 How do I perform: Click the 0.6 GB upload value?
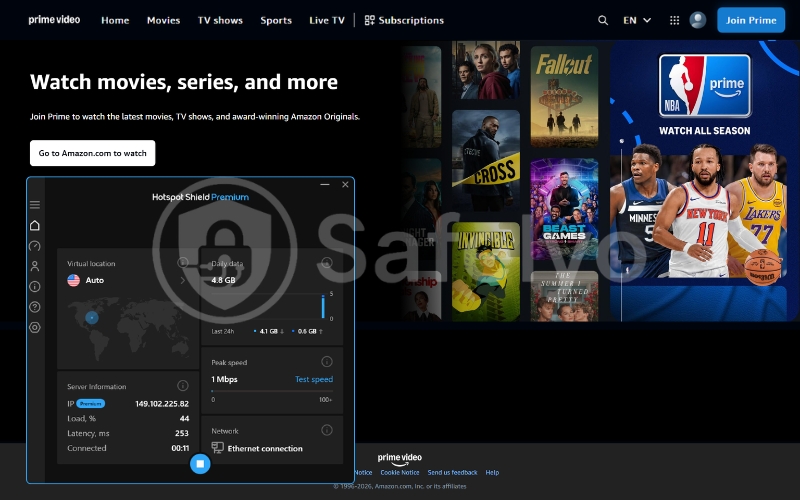pos(307,331)
